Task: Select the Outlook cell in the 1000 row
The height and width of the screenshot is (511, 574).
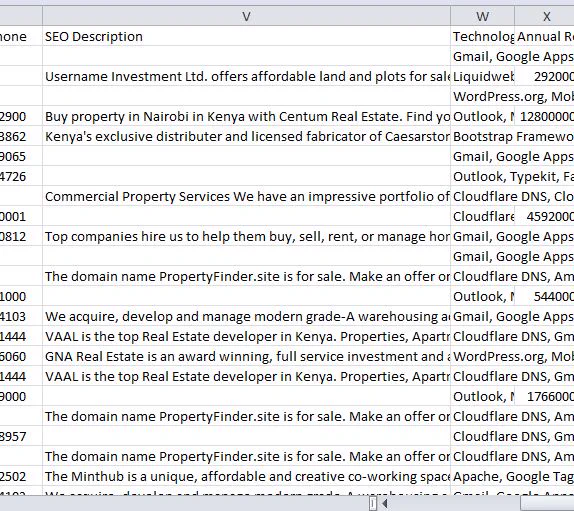Action: pos(482,296)
